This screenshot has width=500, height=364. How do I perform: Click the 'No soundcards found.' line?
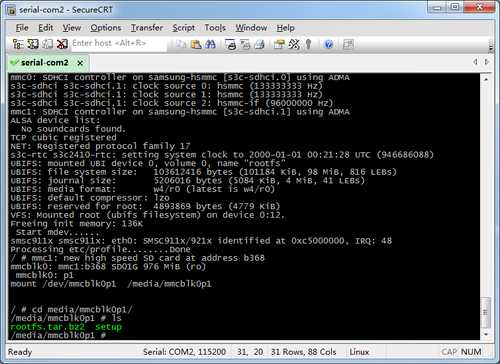click(73, 129)
